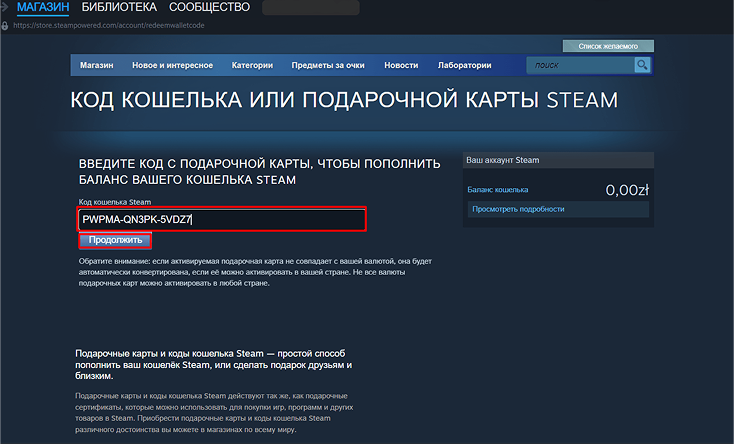Open Новое и интересное menu

[x=172, y=66]
